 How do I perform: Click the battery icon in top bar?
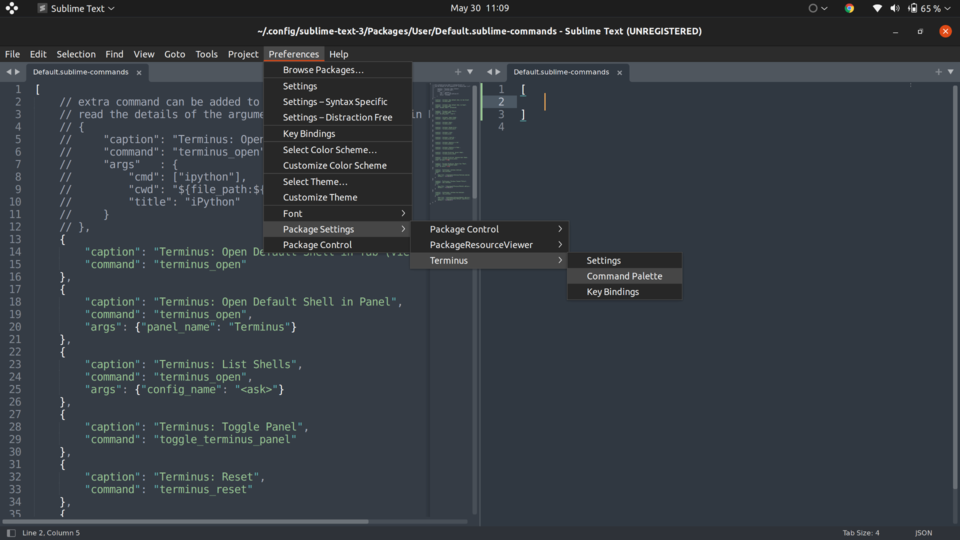911,8
